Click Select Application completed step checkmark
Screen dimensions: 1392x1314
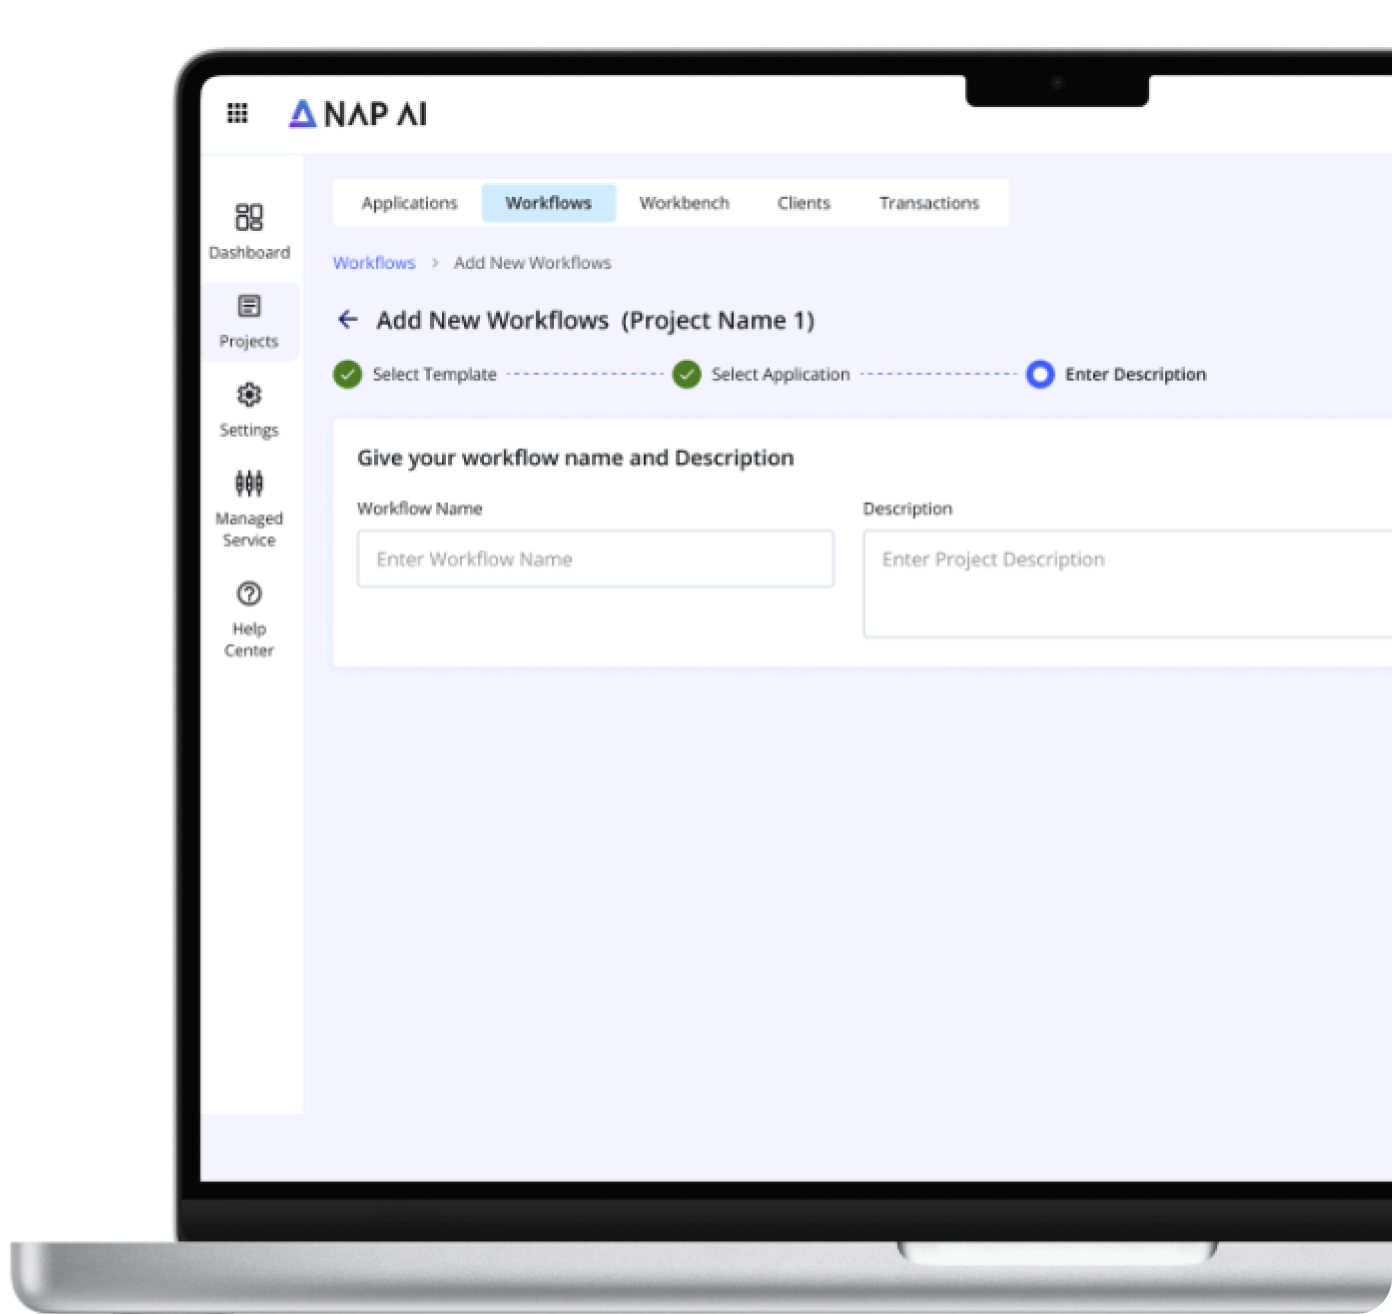click(x=686, y=374)
